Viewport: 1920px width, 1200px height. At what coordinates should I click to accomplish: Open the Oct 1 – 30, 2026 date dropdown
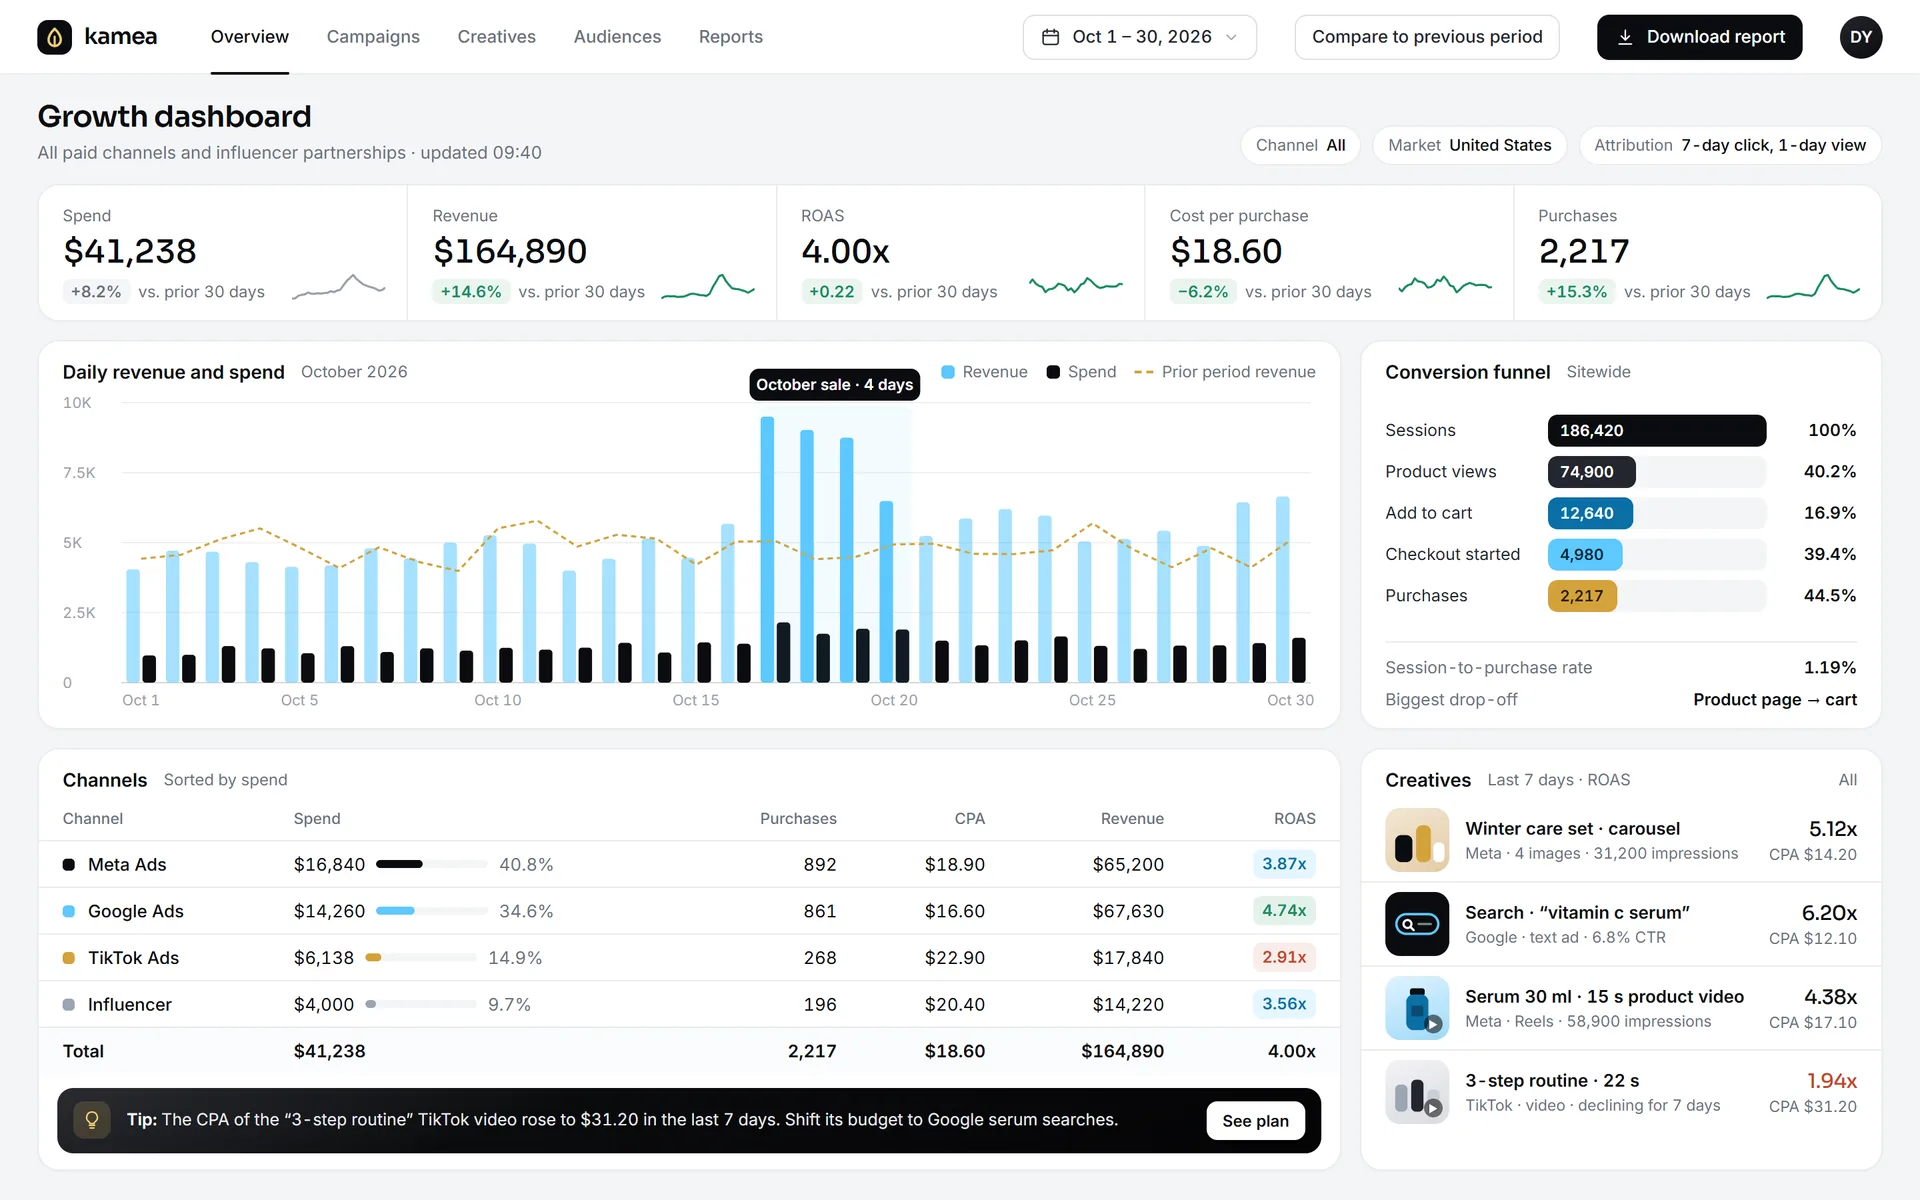coord(1140,37)
